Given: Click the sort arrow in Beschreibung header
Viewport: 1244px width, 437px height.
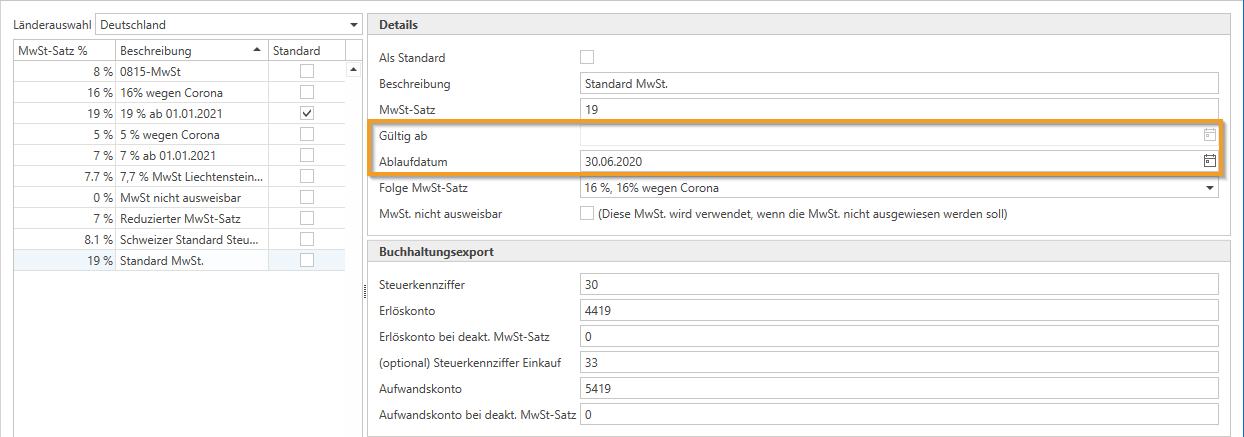Looking at the screenshot, I should (x=258, y=50).
